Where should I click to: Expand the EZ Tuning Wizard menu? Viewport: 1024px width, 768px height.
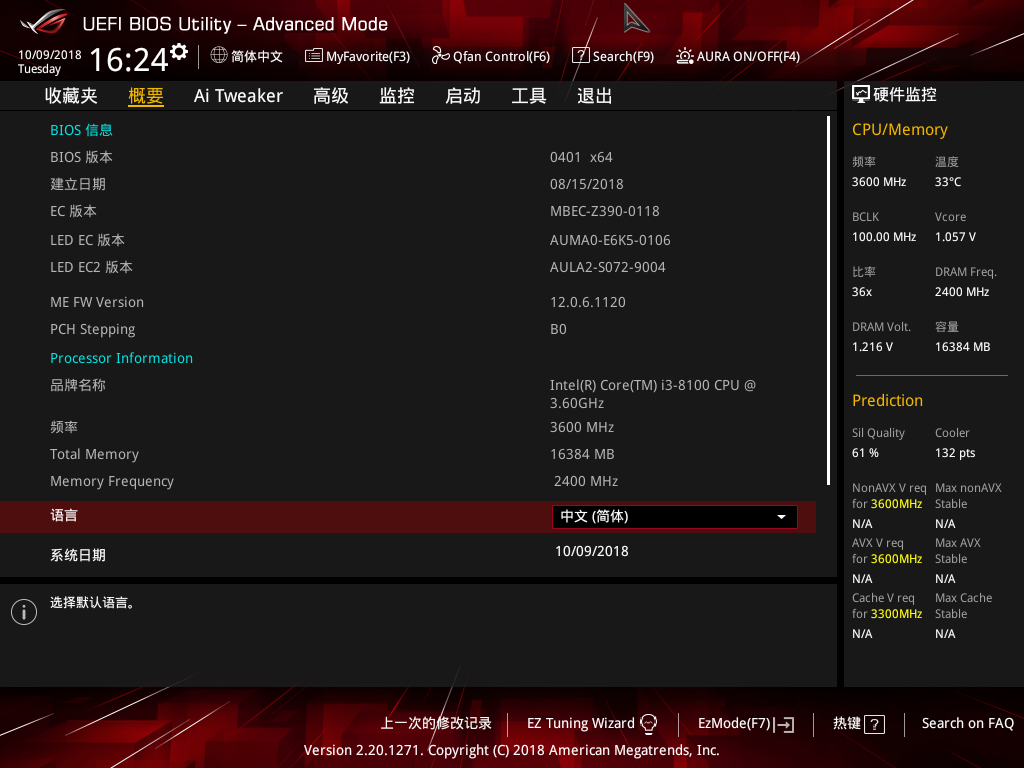tap(592, 723)
